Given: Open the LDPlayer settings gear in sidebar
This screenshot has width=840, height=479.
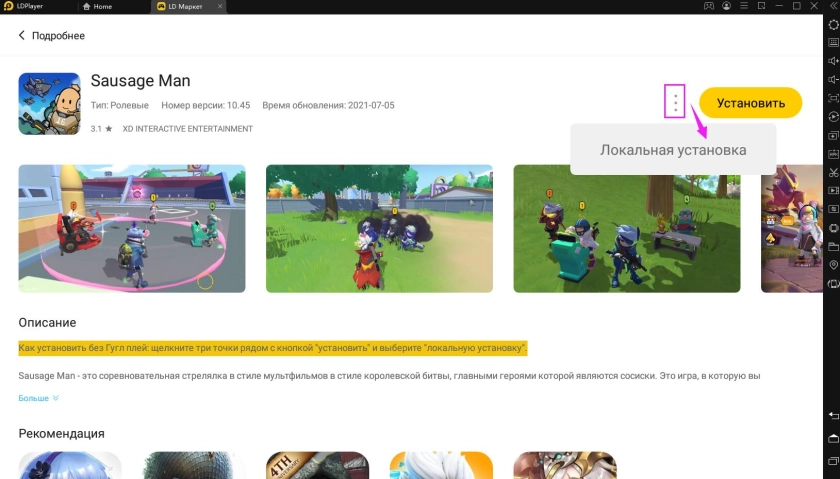Looking at the screenshot, I should tap(833, 25).
